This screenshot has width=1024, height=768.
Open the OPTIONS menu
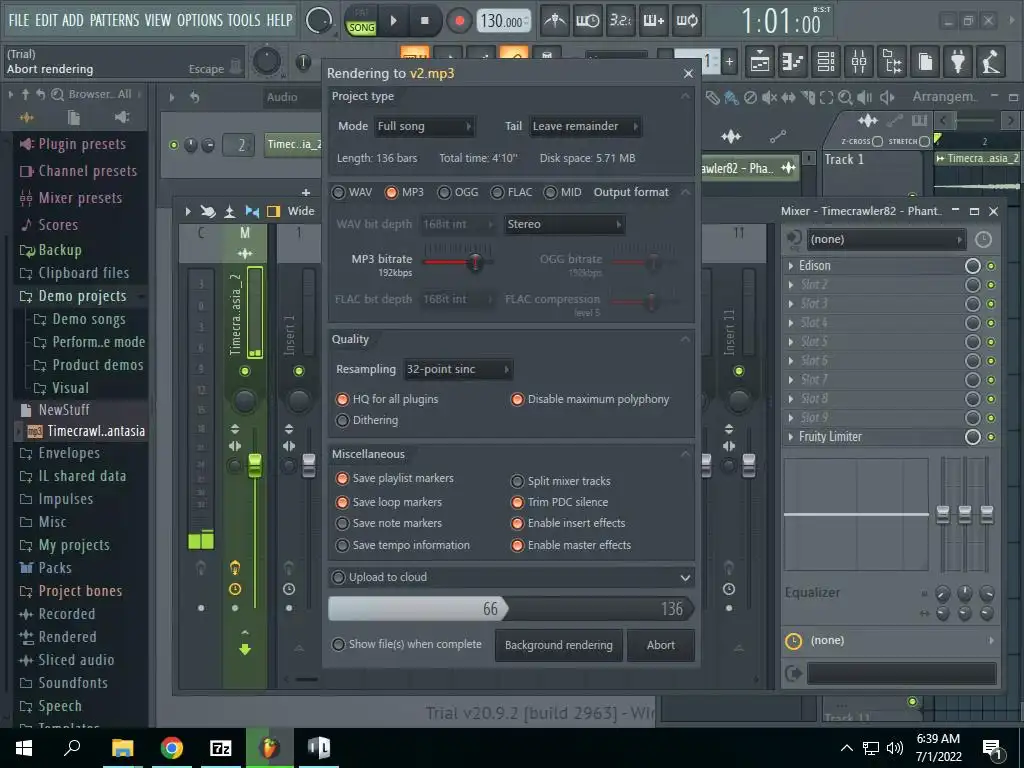click(200, 20)
